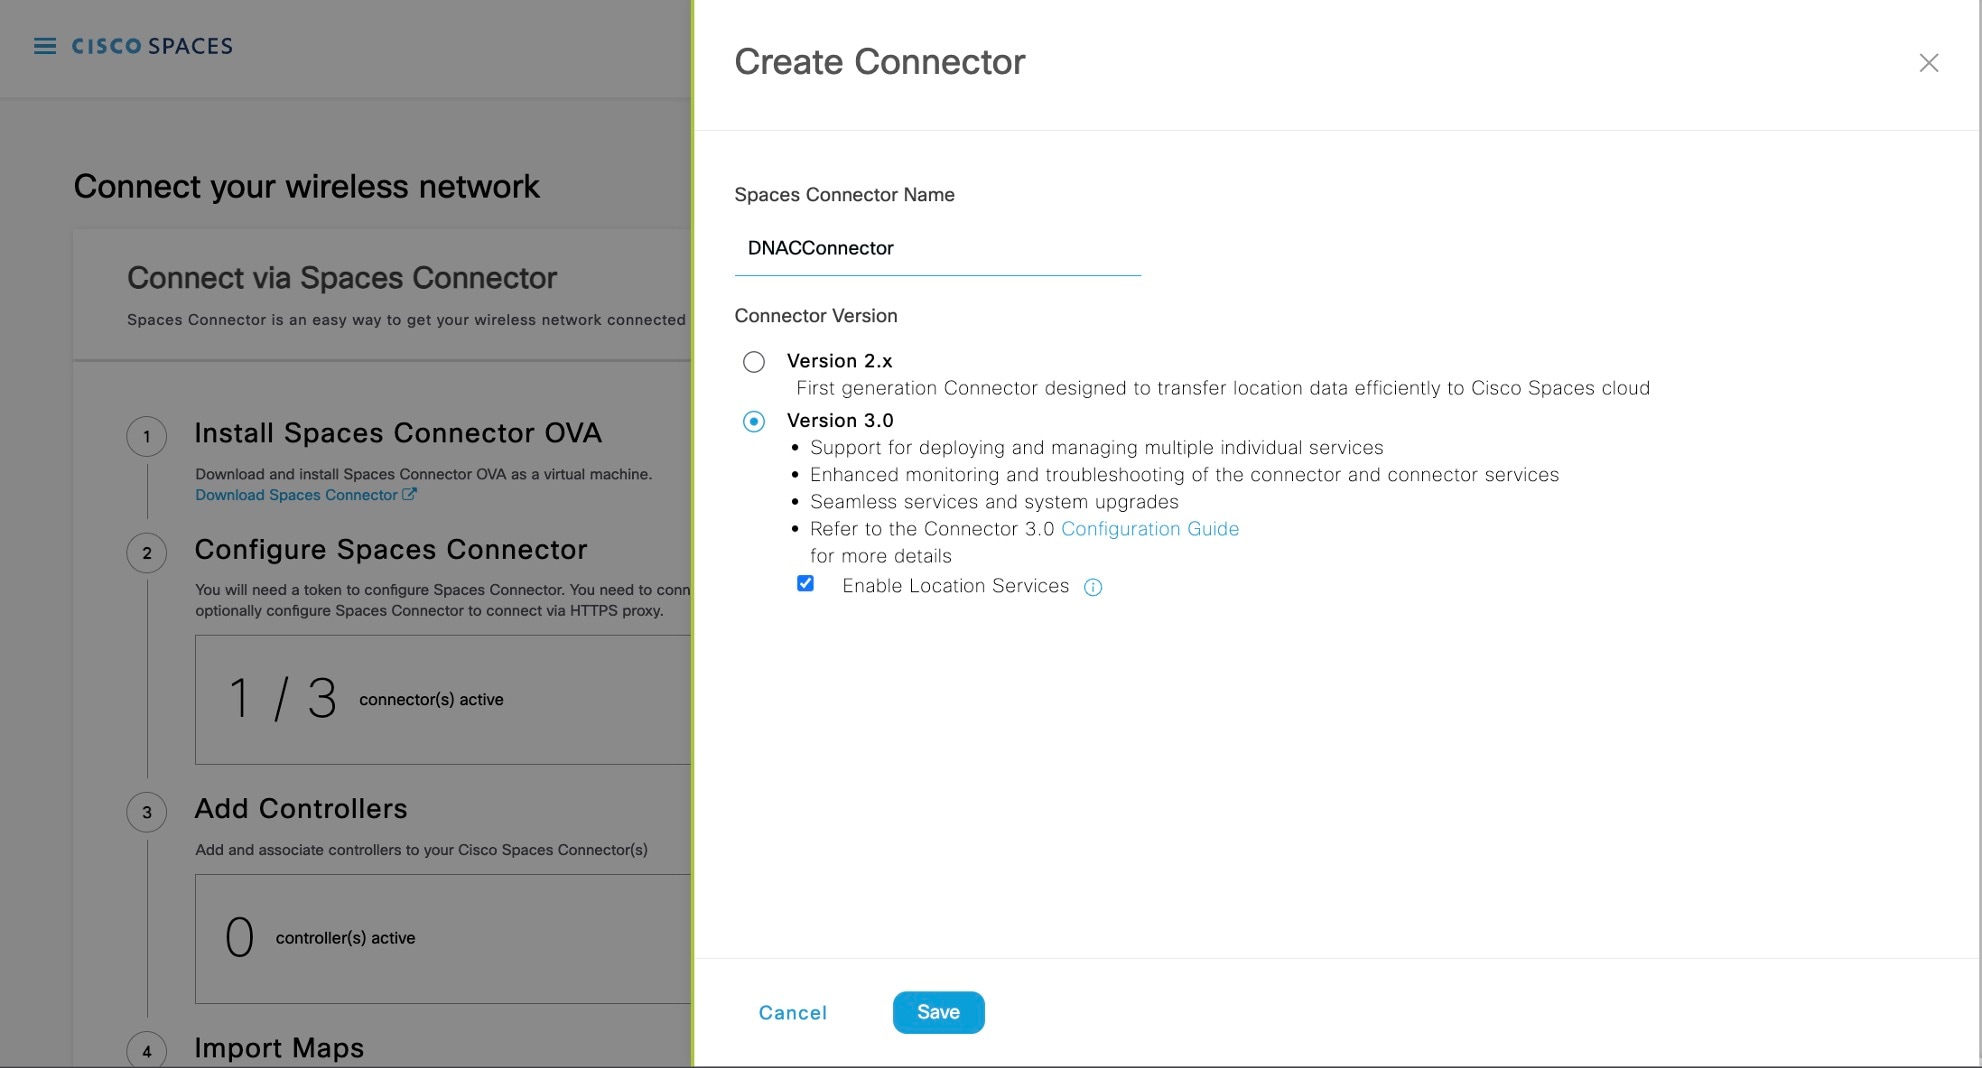Click the Spaces Connector Name field

(937, 248)
